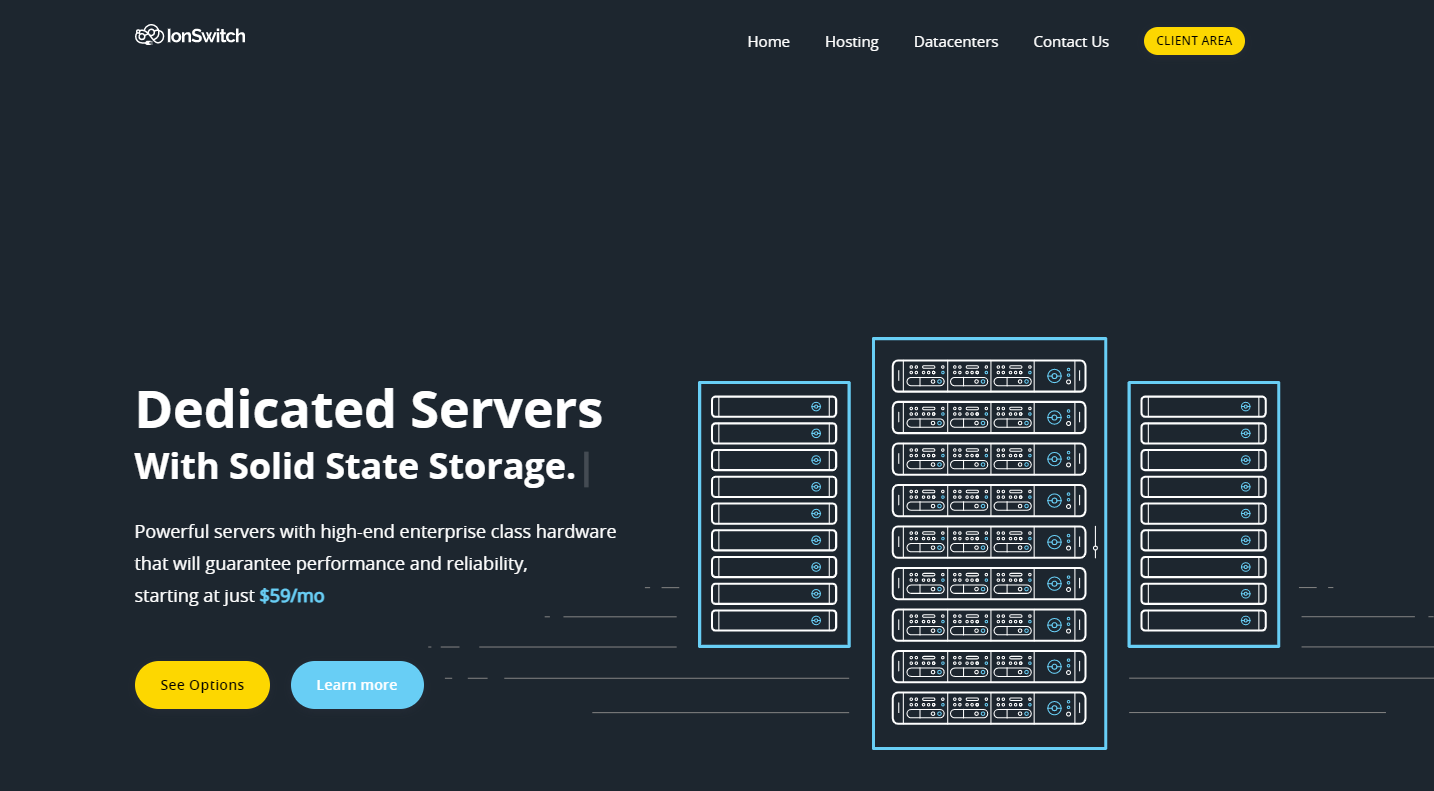Select the bottom server unit in center rack

click(988, 708)
